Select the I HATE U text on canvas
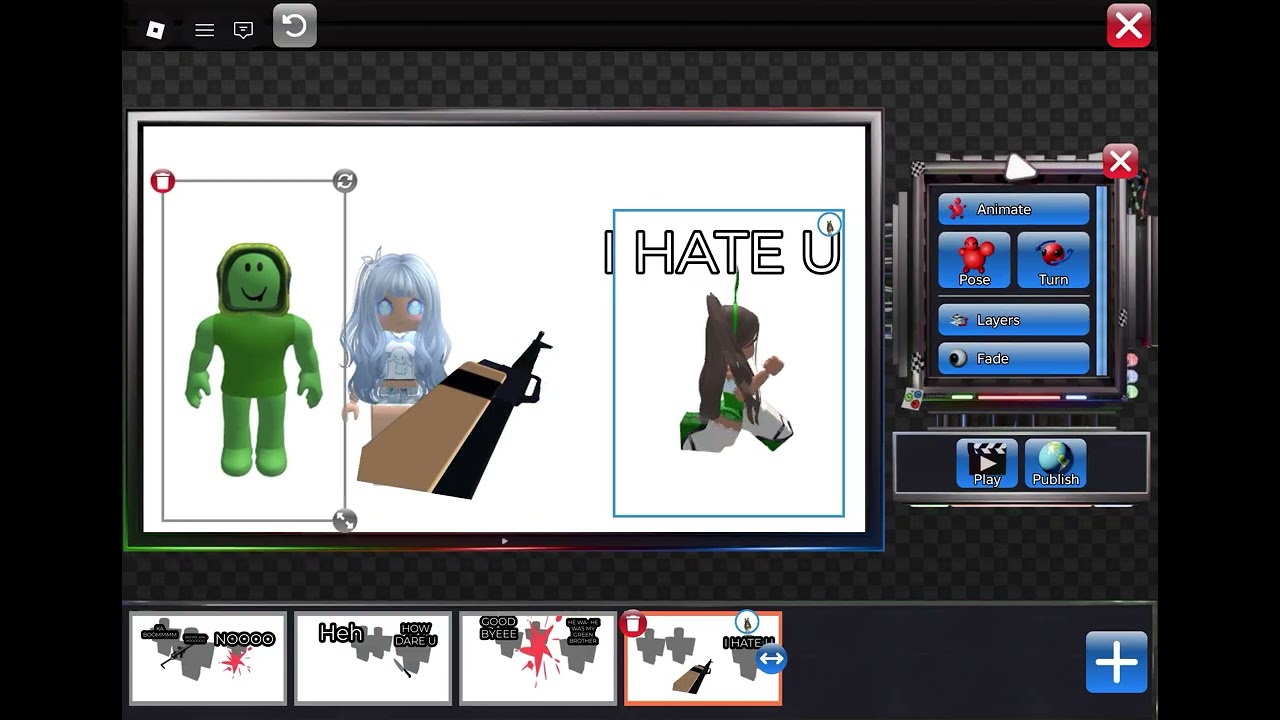 pos(722,252)
